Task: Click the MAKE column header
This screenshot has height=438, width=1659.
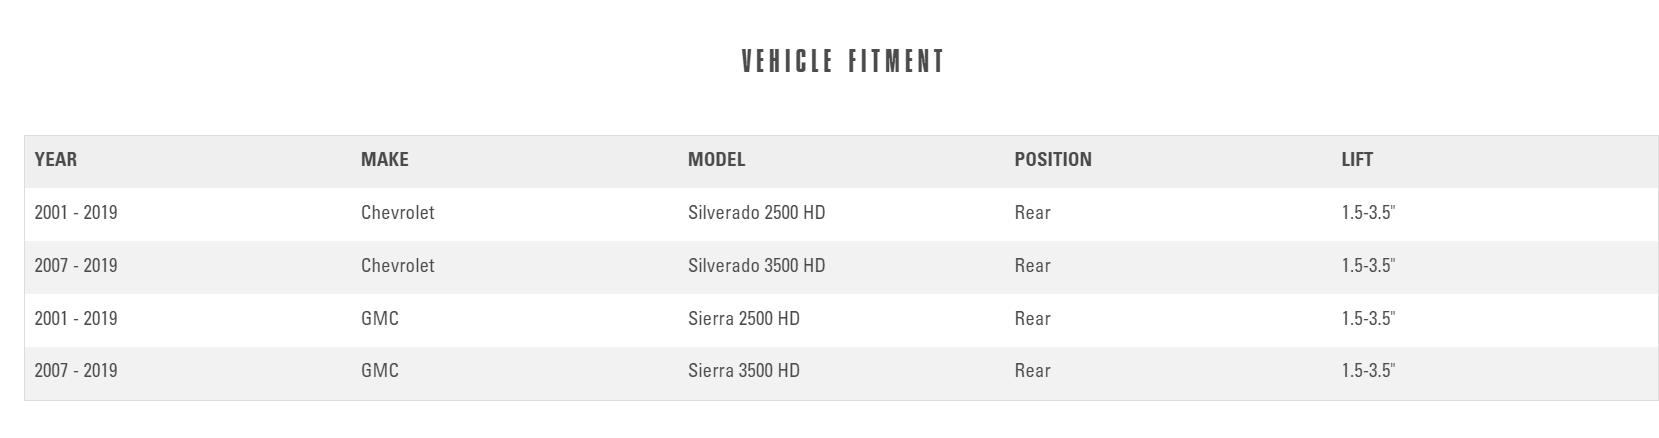Action: tap(385, 160)
